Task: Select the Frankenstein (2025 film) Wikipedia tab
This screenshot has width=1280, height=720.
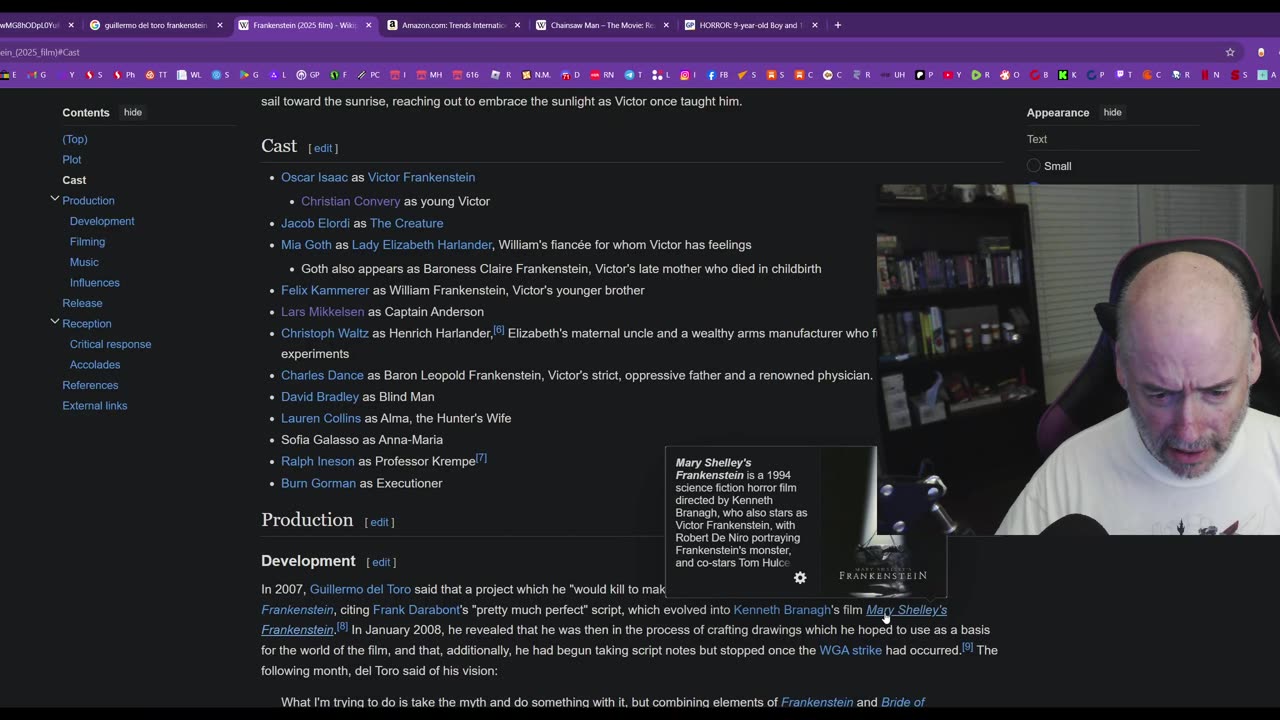Action: 304,25
